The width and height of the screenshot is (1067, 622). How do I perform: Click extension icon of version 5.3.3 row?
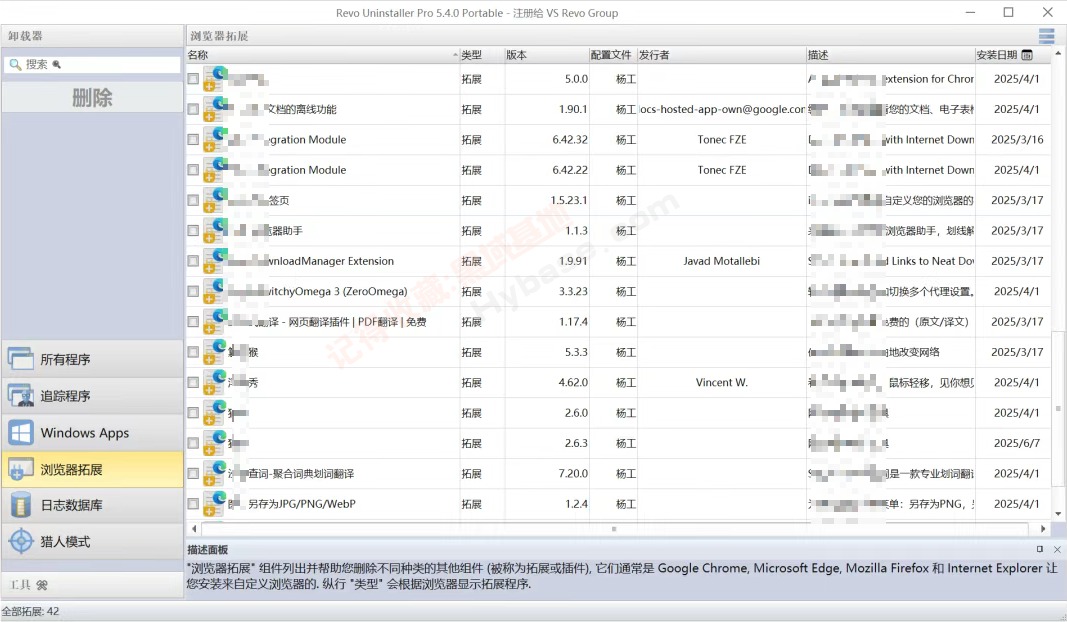[215, 352]
